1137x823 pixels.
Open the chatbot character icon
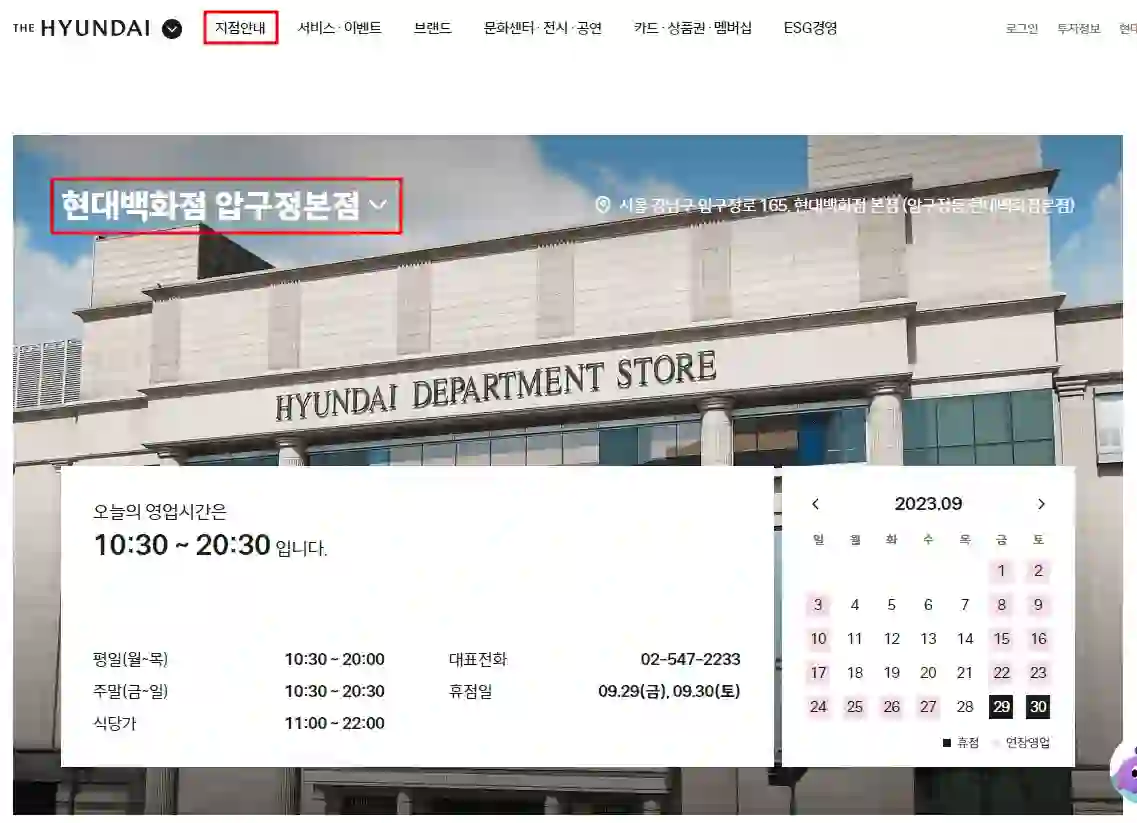point(1125,773)
